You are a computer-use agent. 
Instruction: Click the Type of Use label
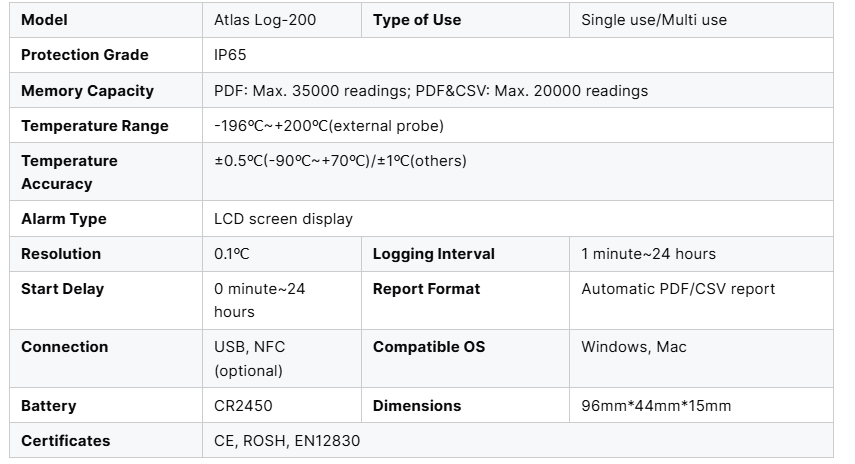(x=417, y=20)
